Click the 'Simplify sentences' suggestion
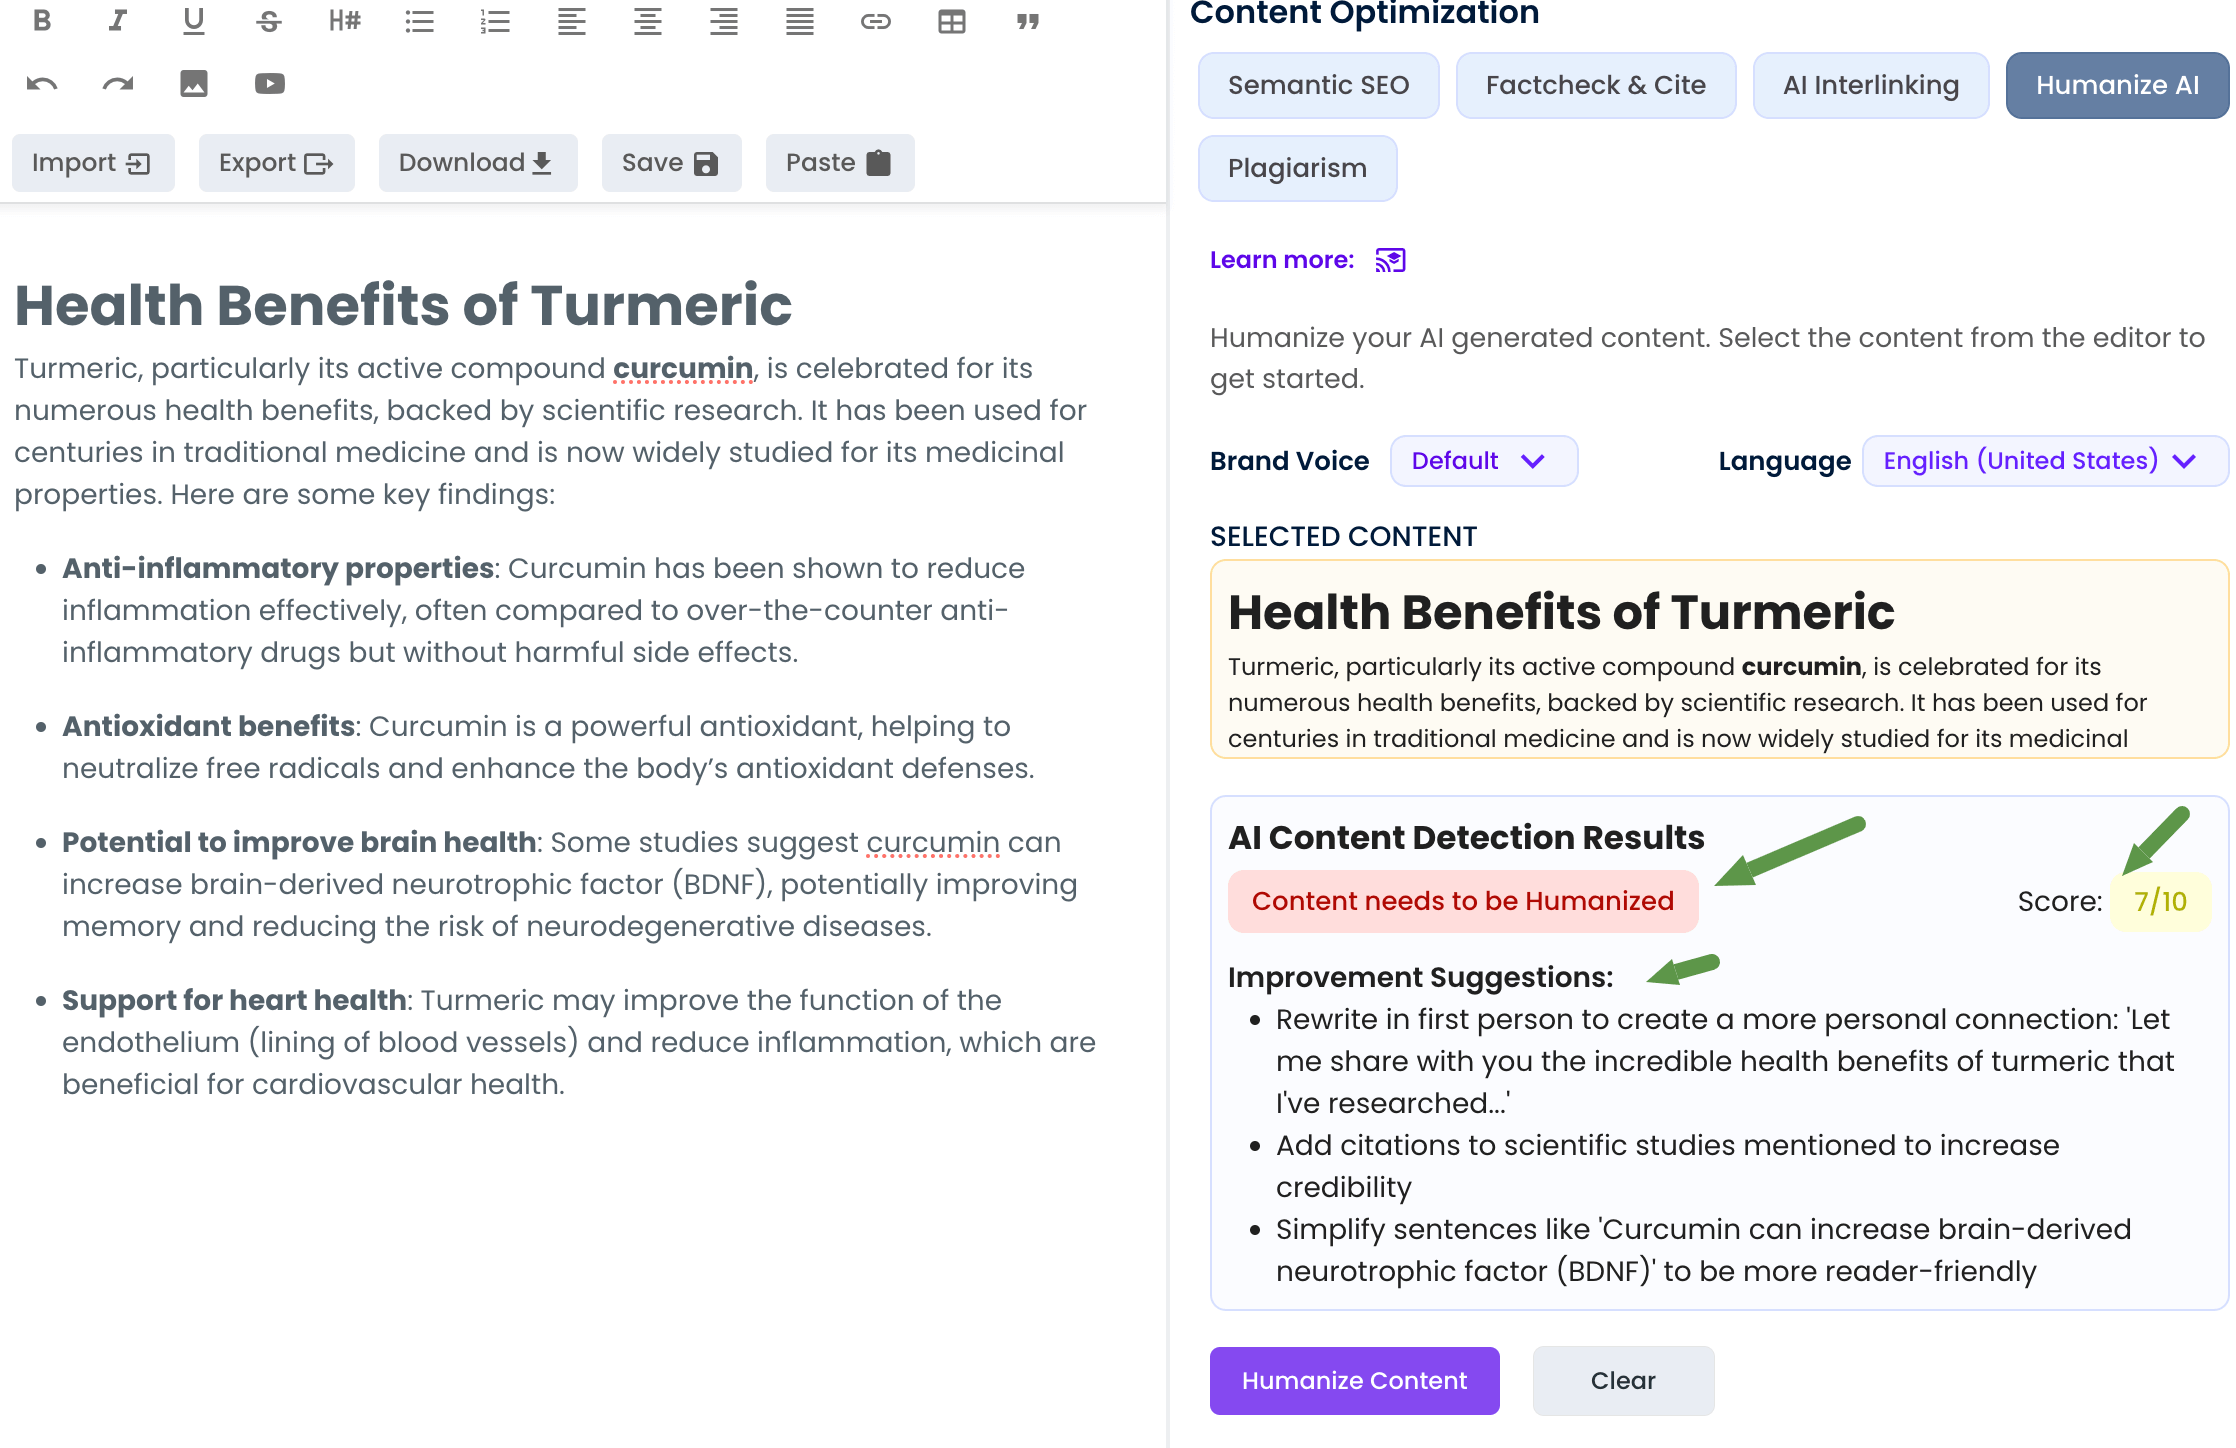 (1704, 1250)
